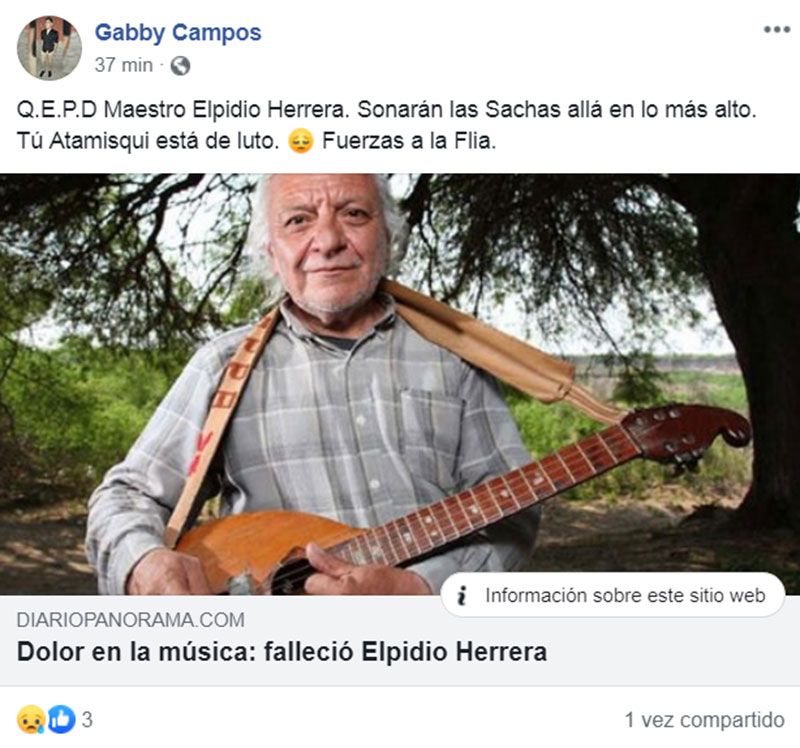Click the globe public audience icon
This screenshot has height=748, width=800.
[180, 66]
